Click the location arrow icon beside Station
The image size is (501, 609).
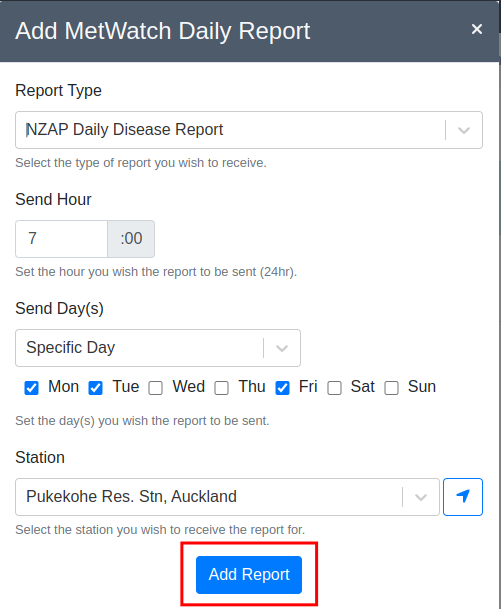click(463, 497)
